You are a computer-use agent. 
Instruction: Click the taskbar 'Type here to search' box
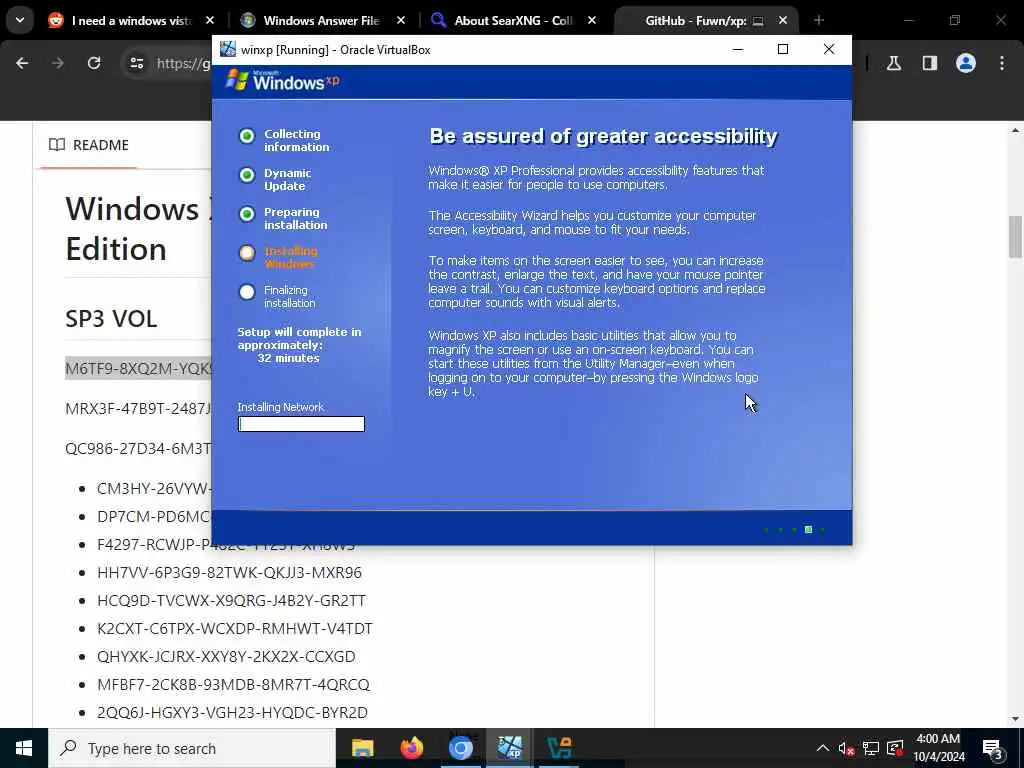coord(192,748)
